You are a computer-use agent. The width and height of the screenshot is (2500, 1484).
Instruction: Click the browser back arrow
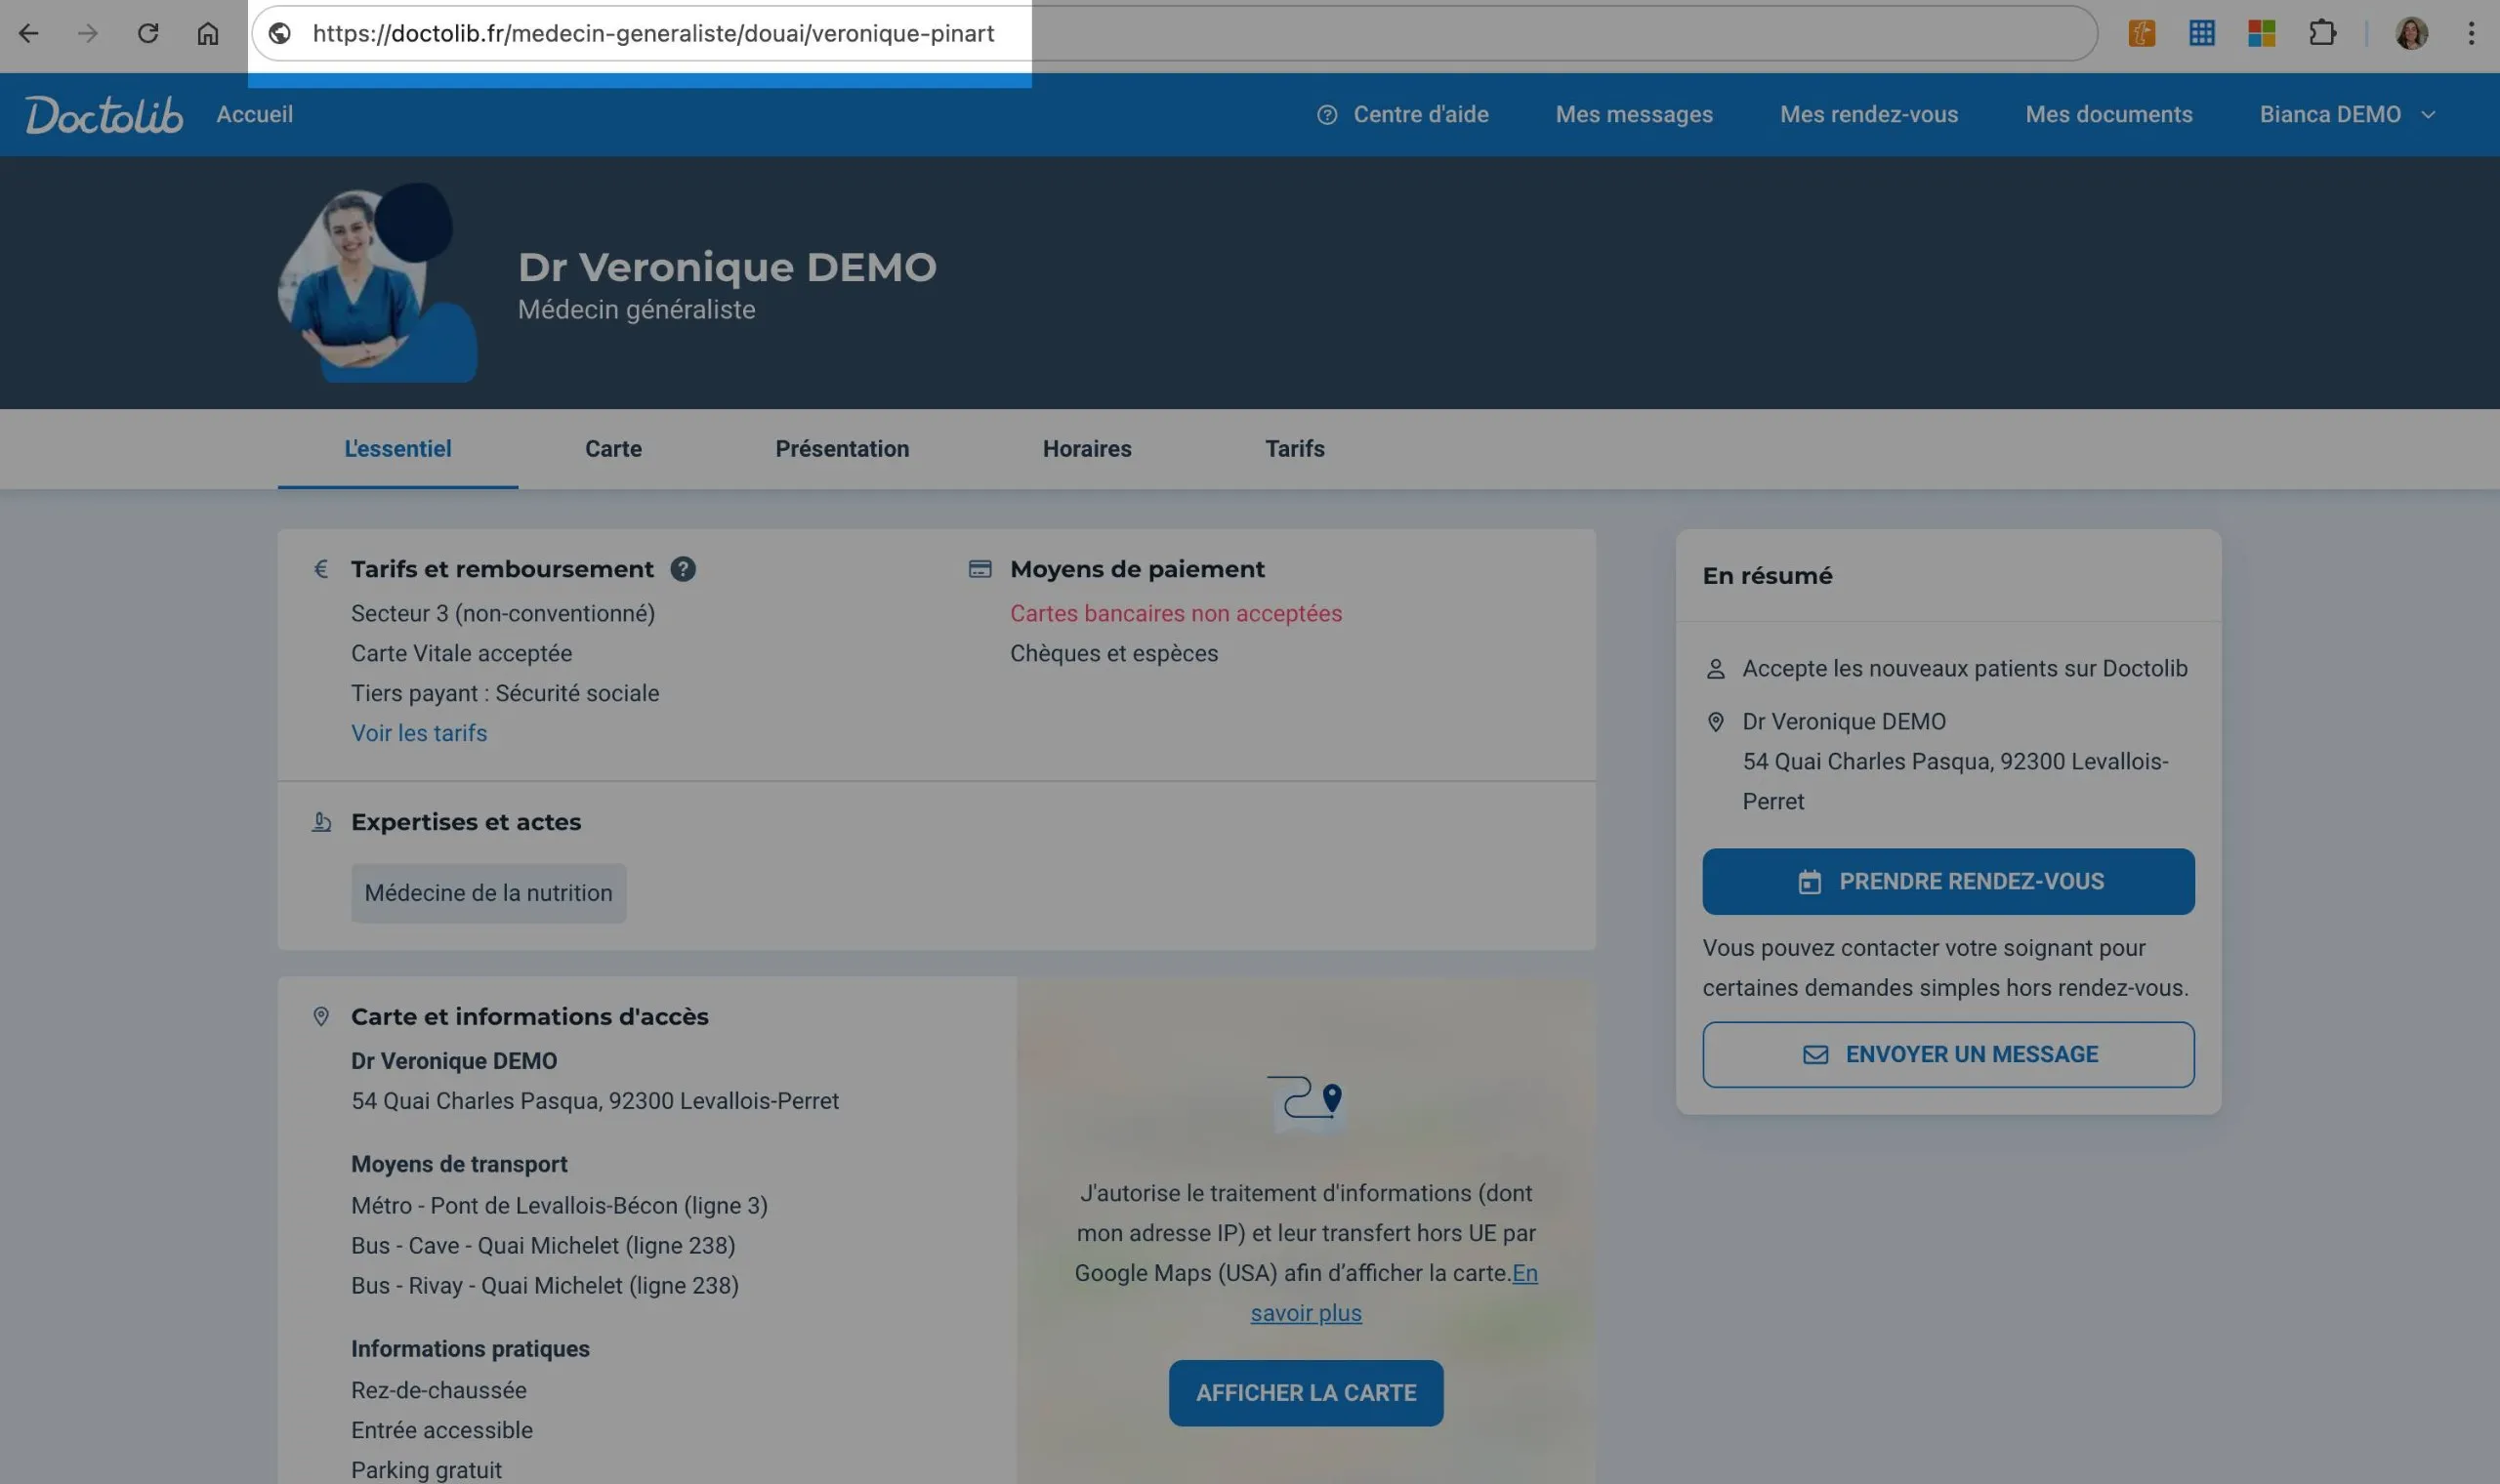[x=29, y=33]
